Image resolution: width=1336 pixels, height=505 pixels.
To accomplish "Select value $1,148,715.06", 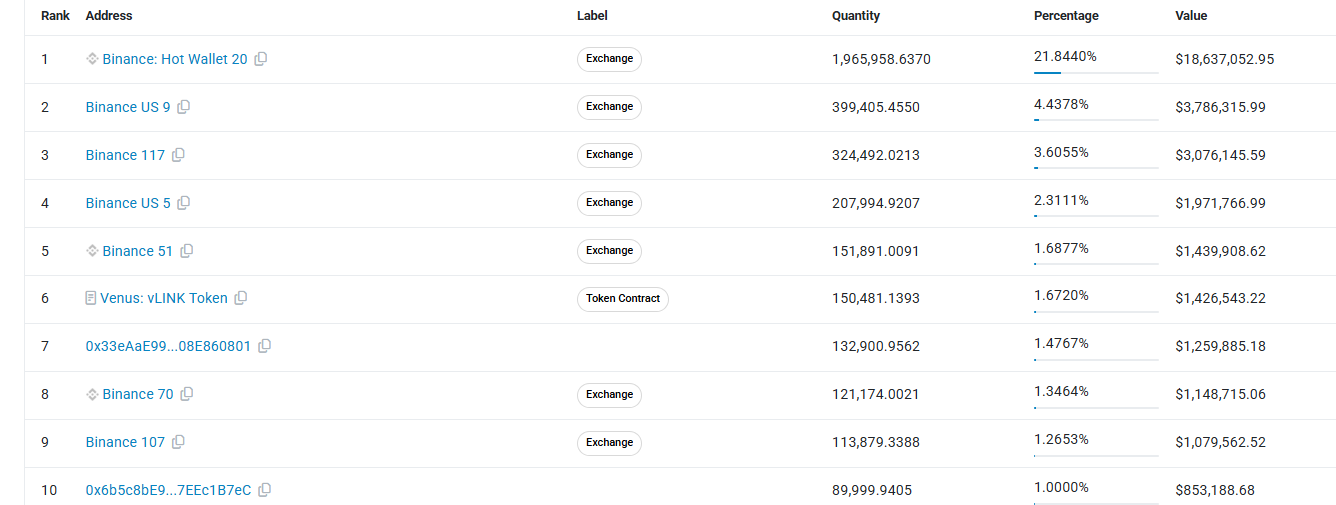I will (1221, 394).
